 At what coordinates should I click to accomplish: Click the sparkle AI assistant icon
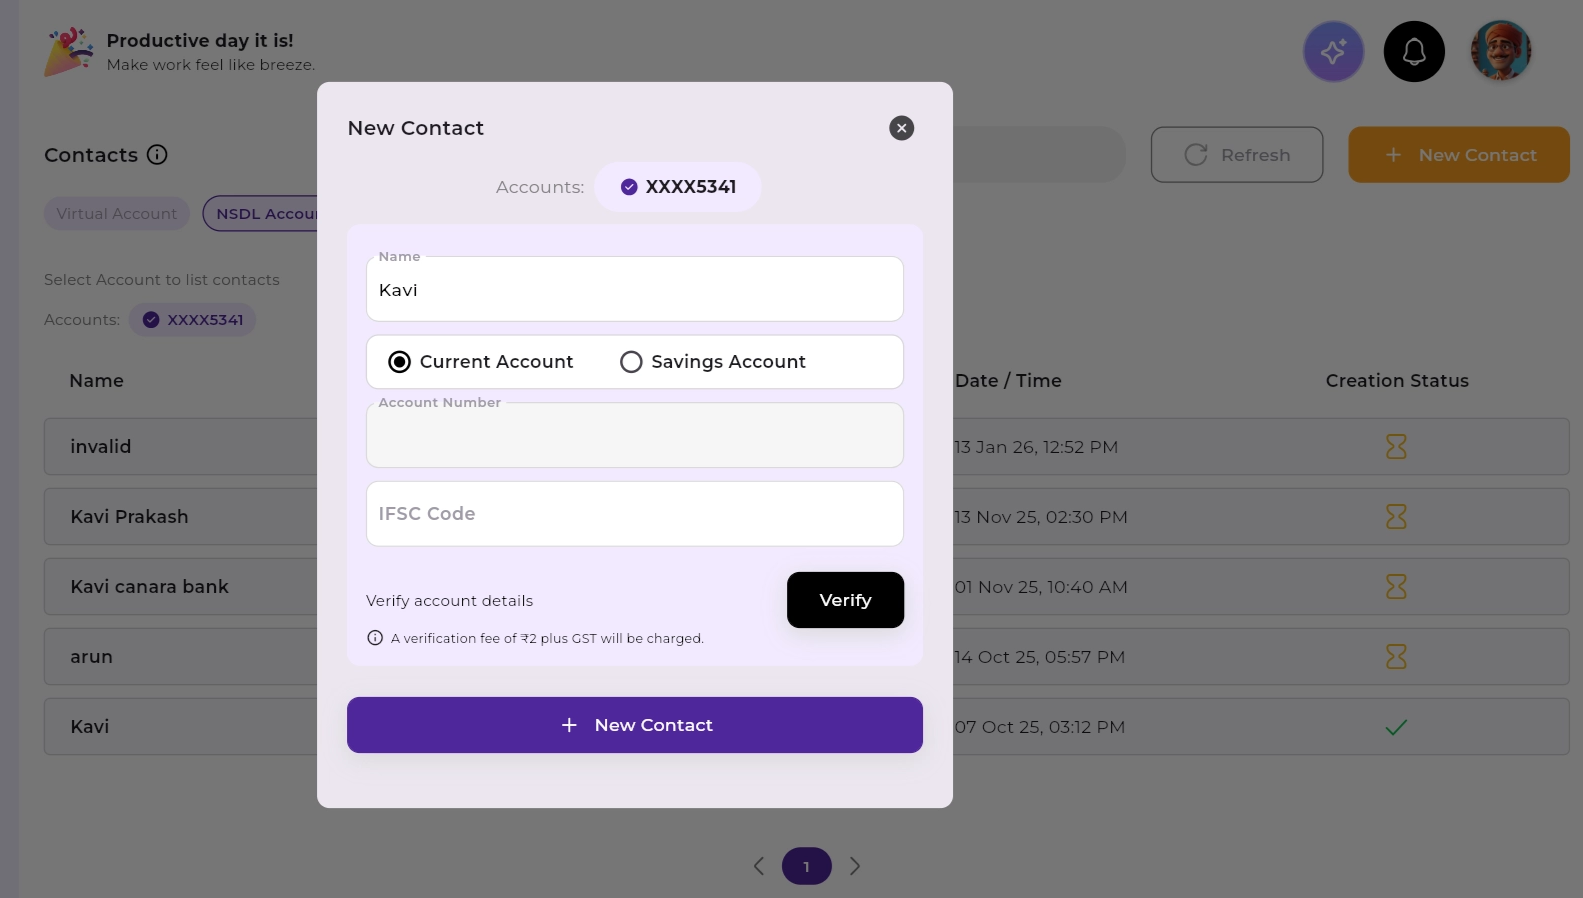(x=1333, y=52)
